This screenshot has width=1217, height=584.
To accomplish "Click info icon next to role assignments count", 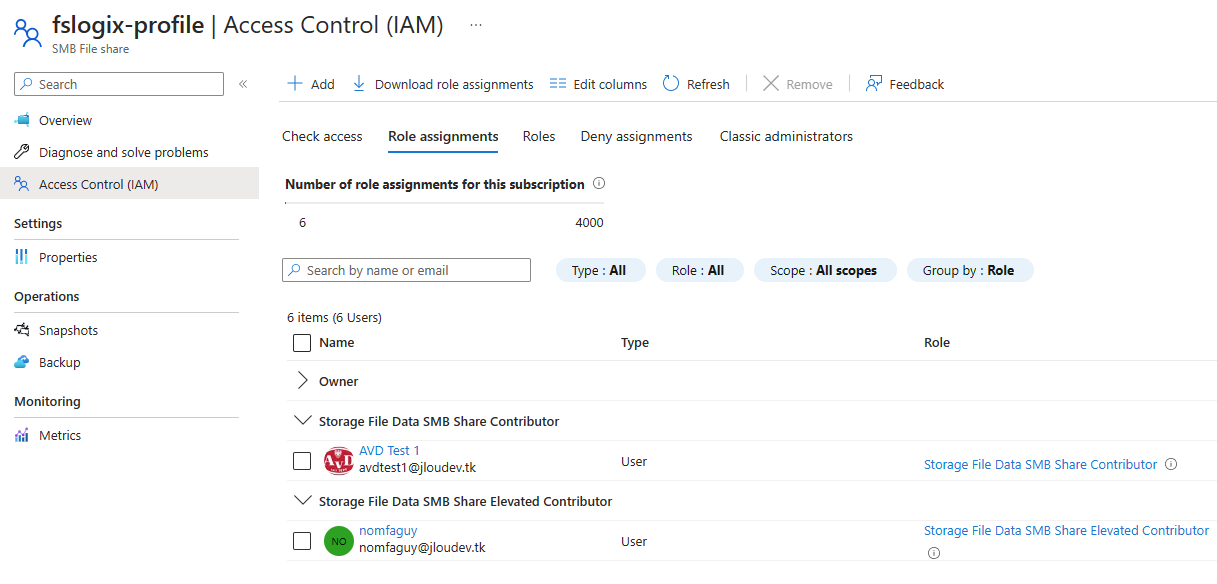I will pos(599,184).
